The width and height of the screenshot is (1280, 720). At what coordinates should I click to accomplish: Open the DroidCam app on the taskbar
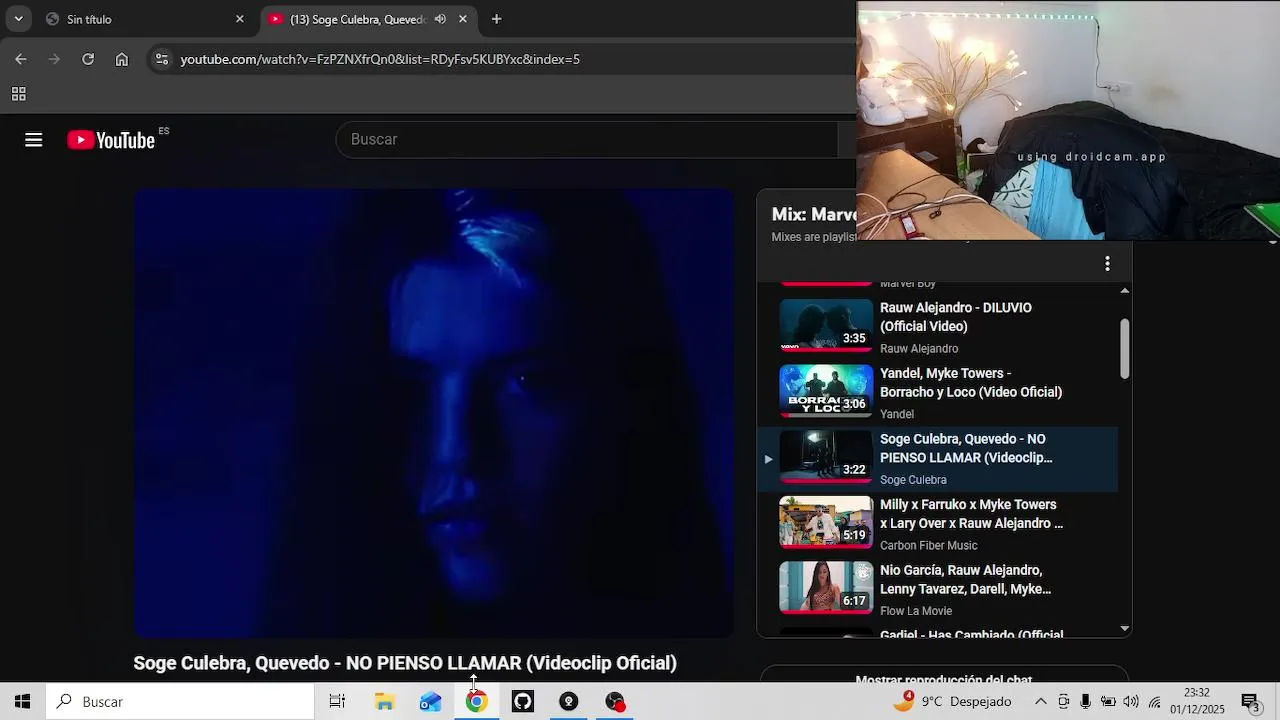569,702
